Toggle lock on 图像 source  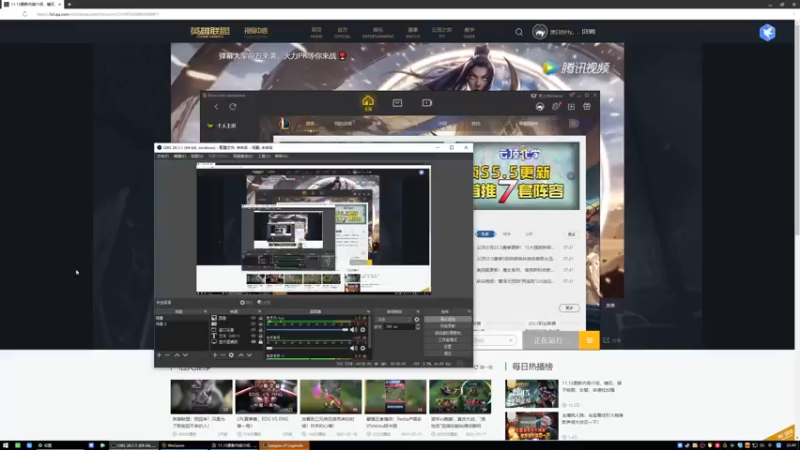[261, 318]
